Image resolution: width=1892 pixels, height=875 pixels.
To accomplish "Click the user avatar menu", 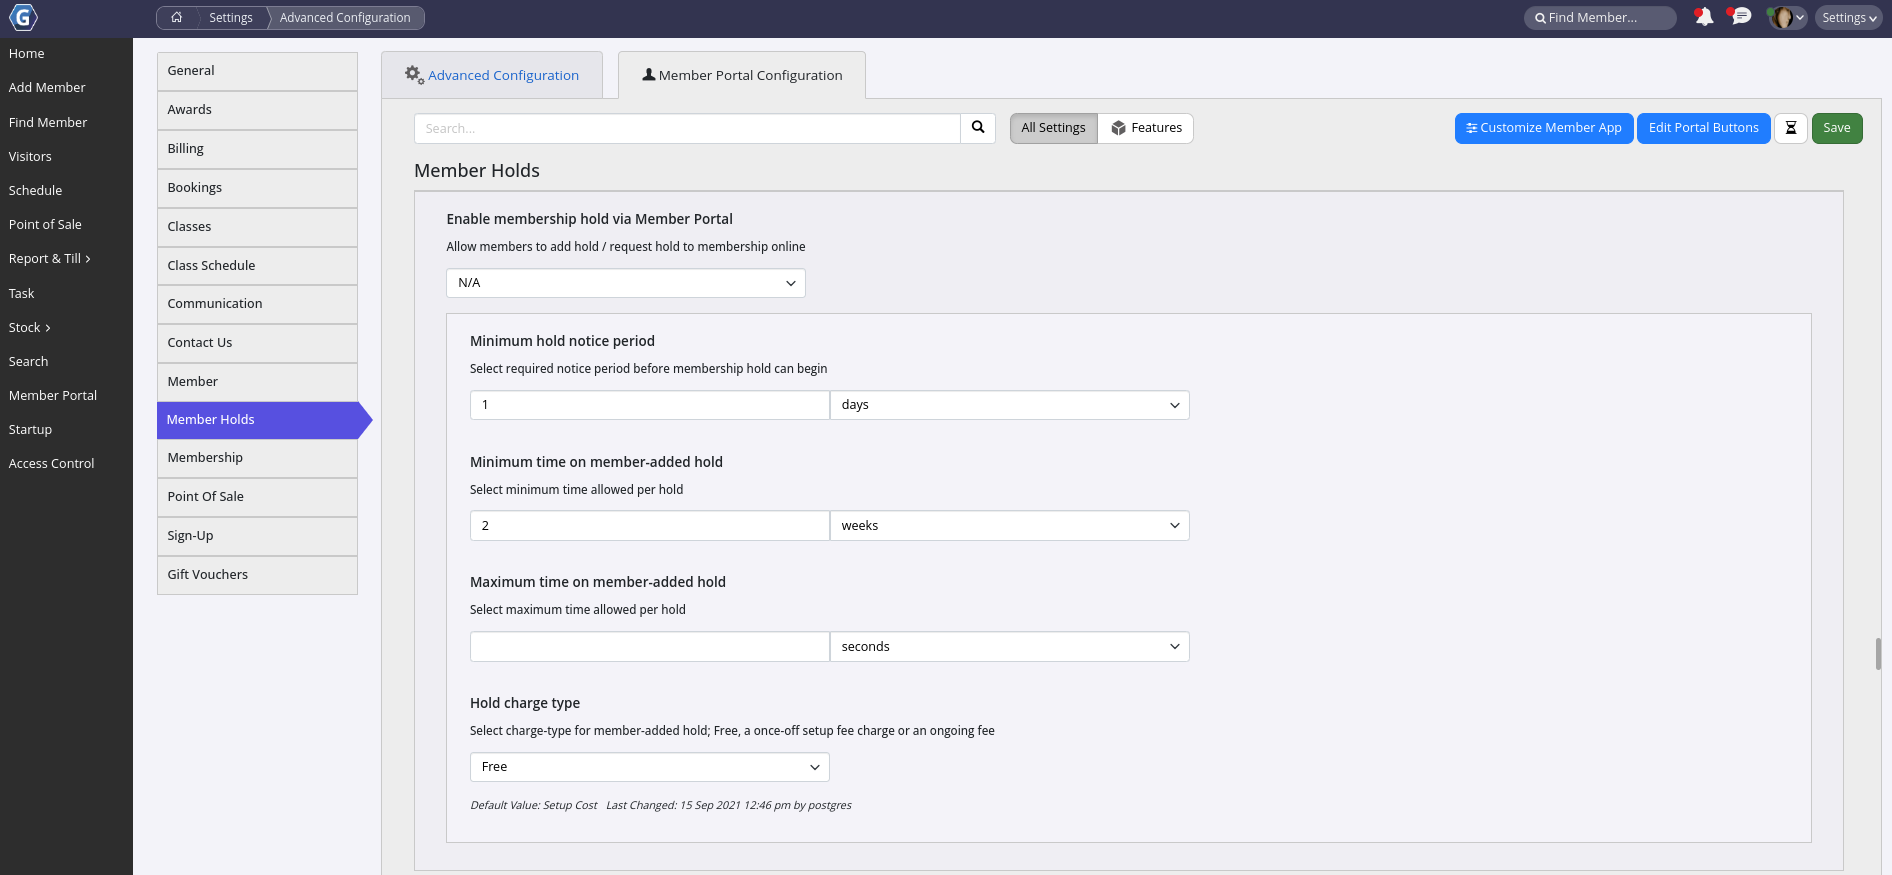I will (1785, 17).
